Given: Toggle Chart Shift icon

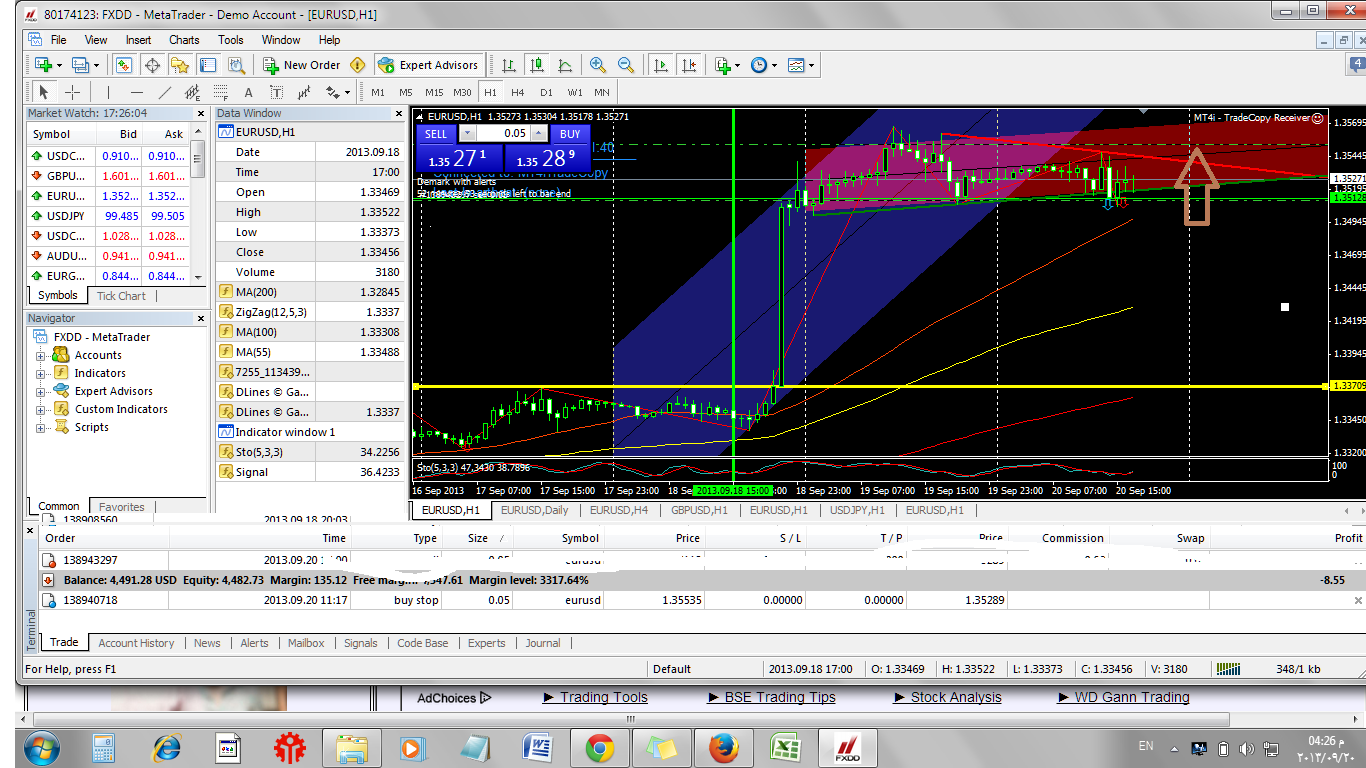Looking at the screenshot, I should pos(688,65).
